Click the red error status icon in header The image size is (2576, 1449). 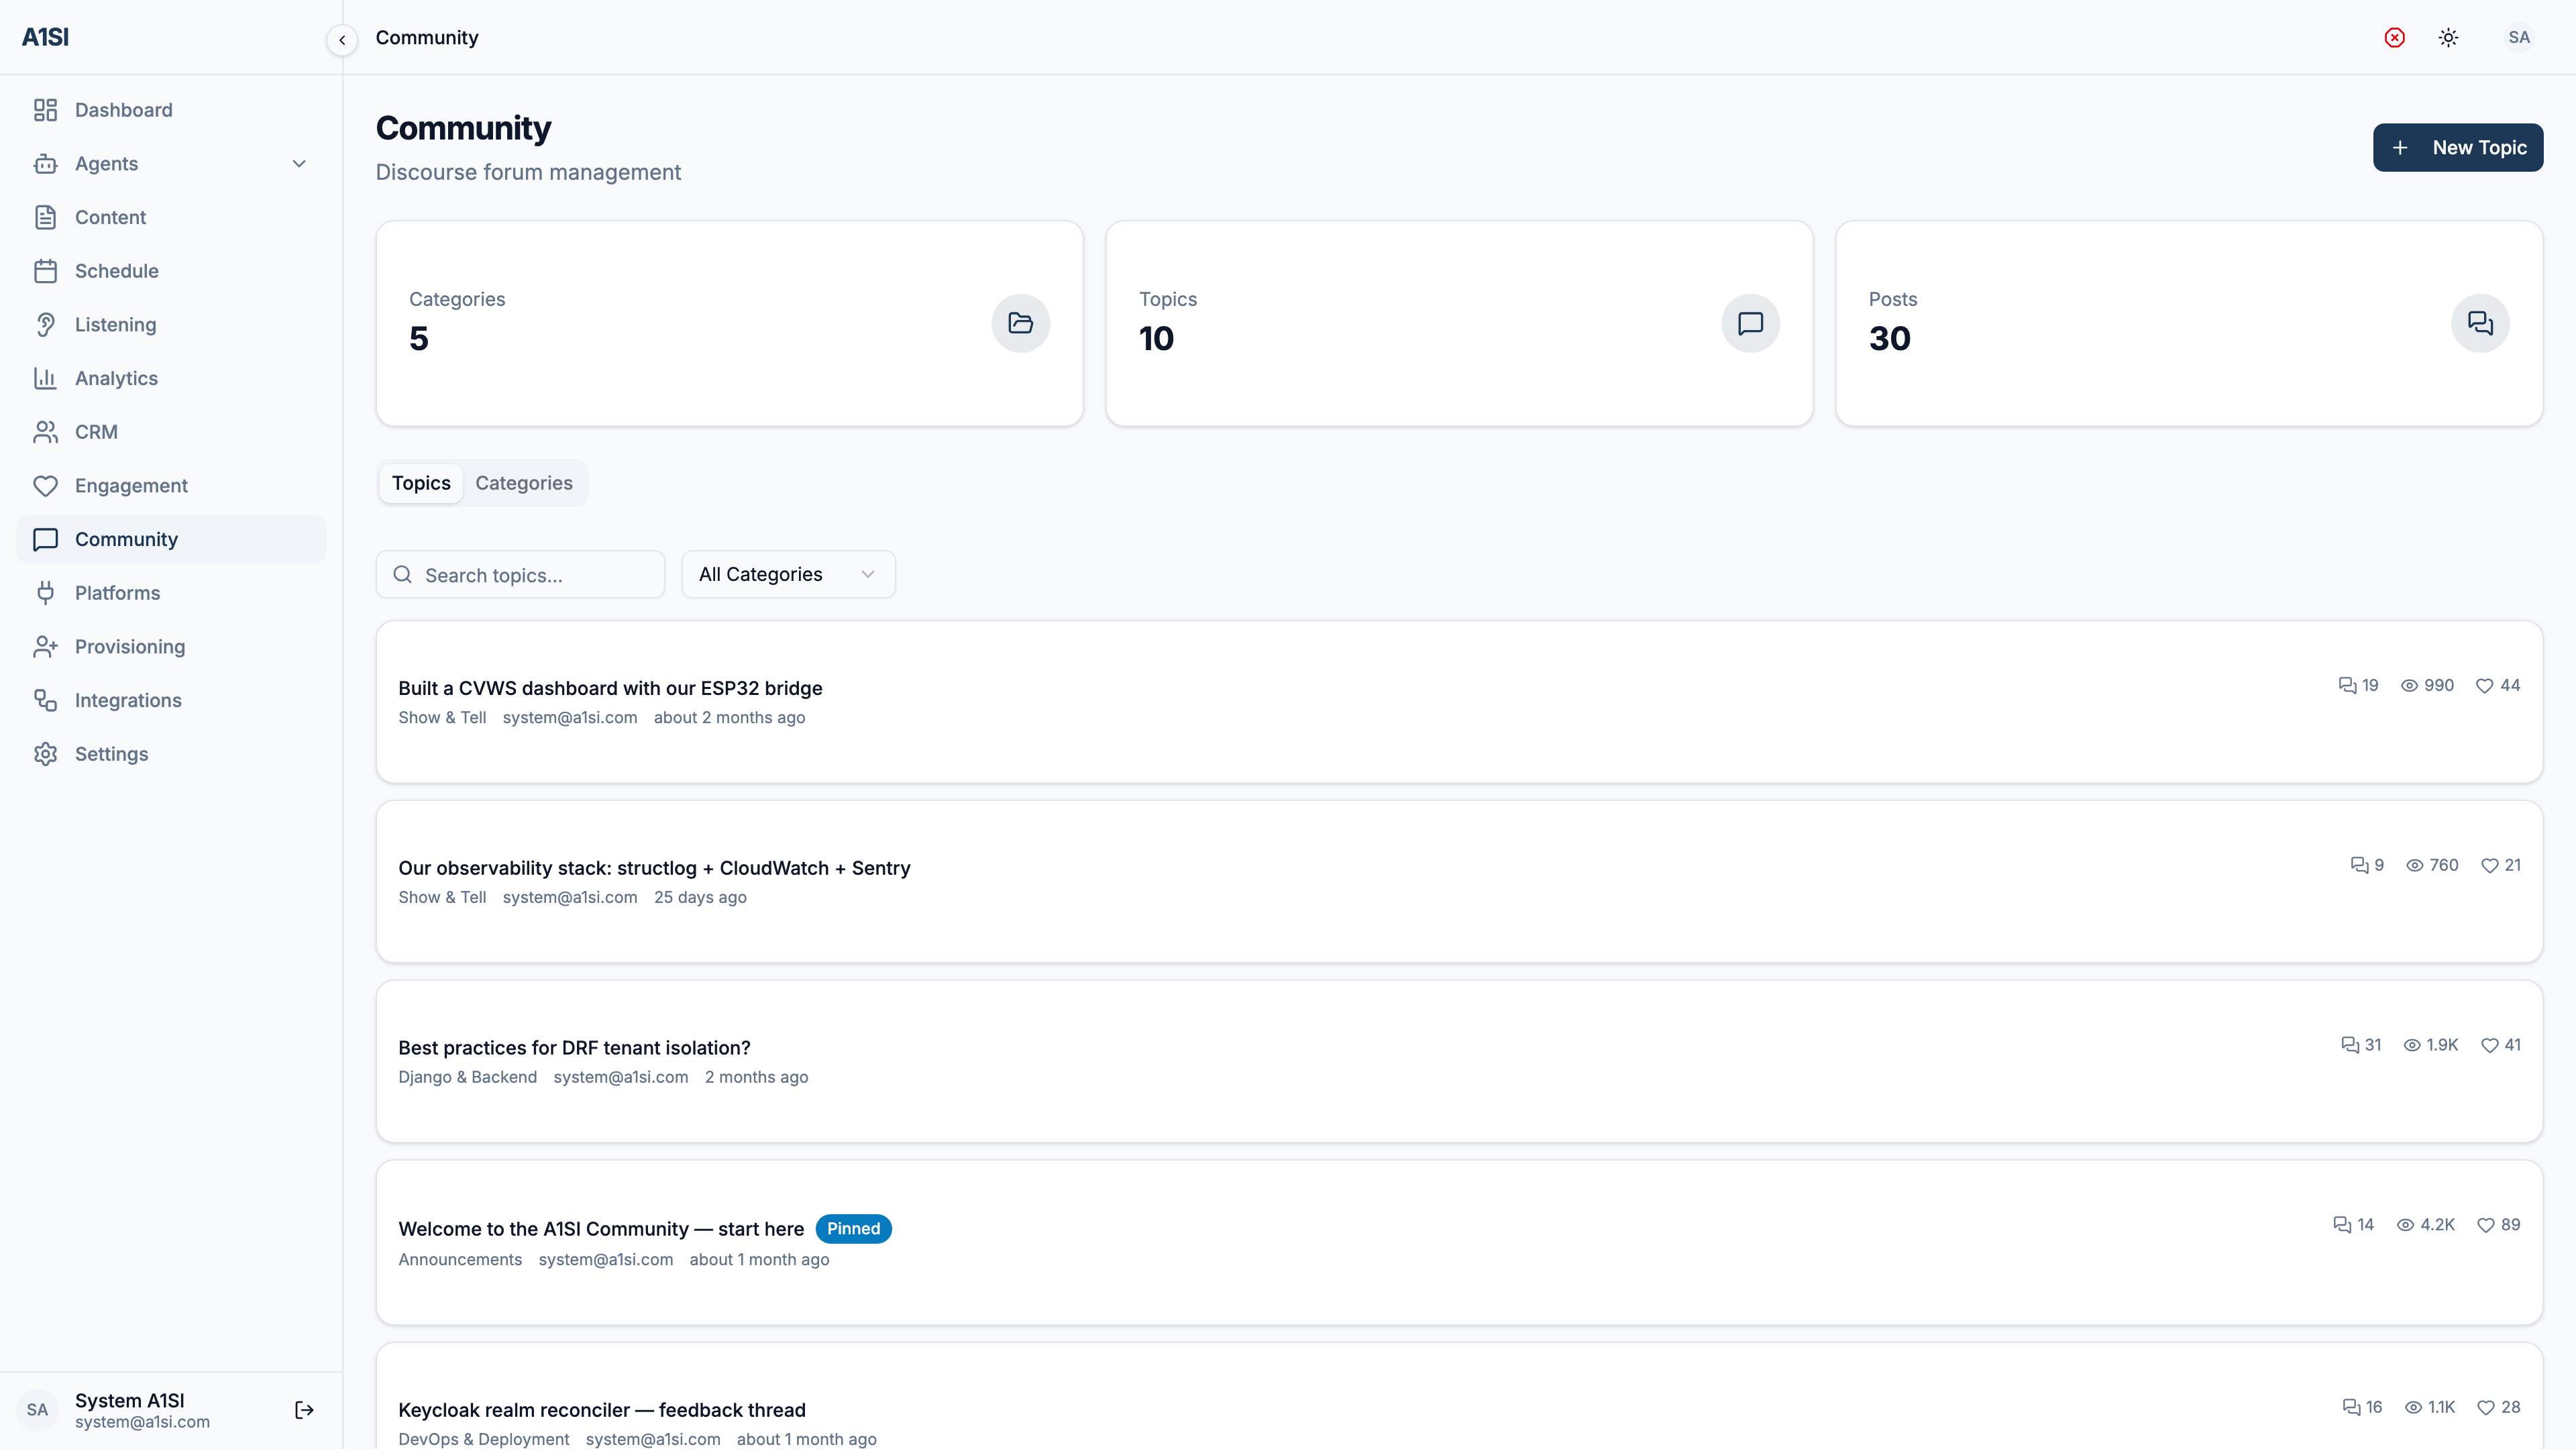(2394, 37)
